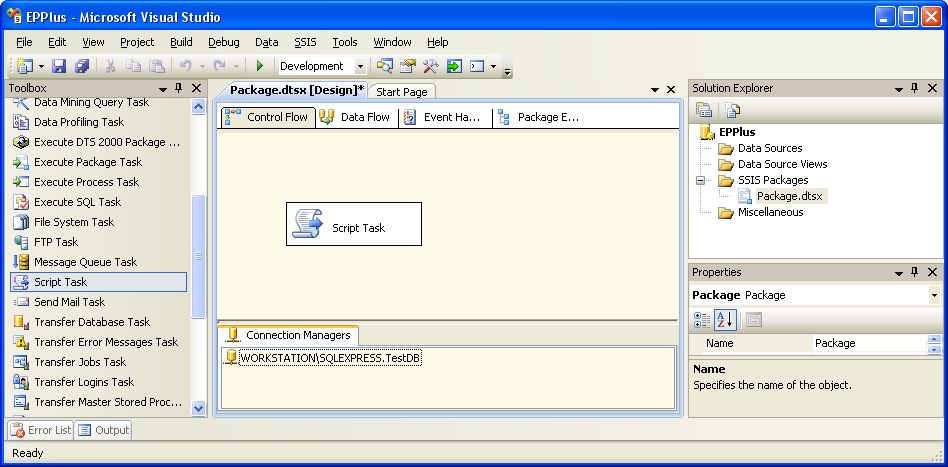Click the Solution Explorer Properties toolbar icon
This screenshot has width=948, height=467.
click(x=704, y=110)
